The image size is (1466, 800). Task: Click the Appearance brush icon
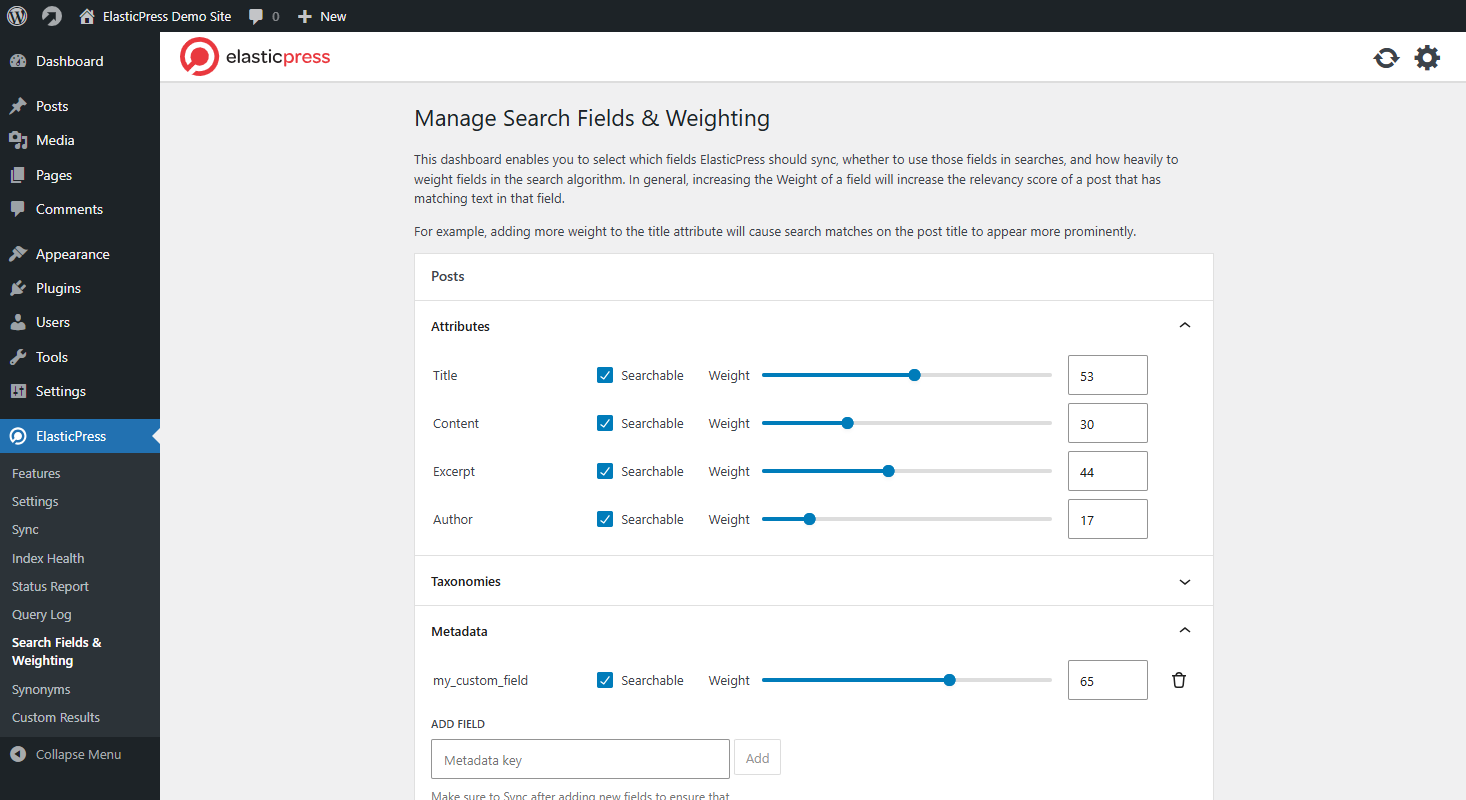(18, 254)
